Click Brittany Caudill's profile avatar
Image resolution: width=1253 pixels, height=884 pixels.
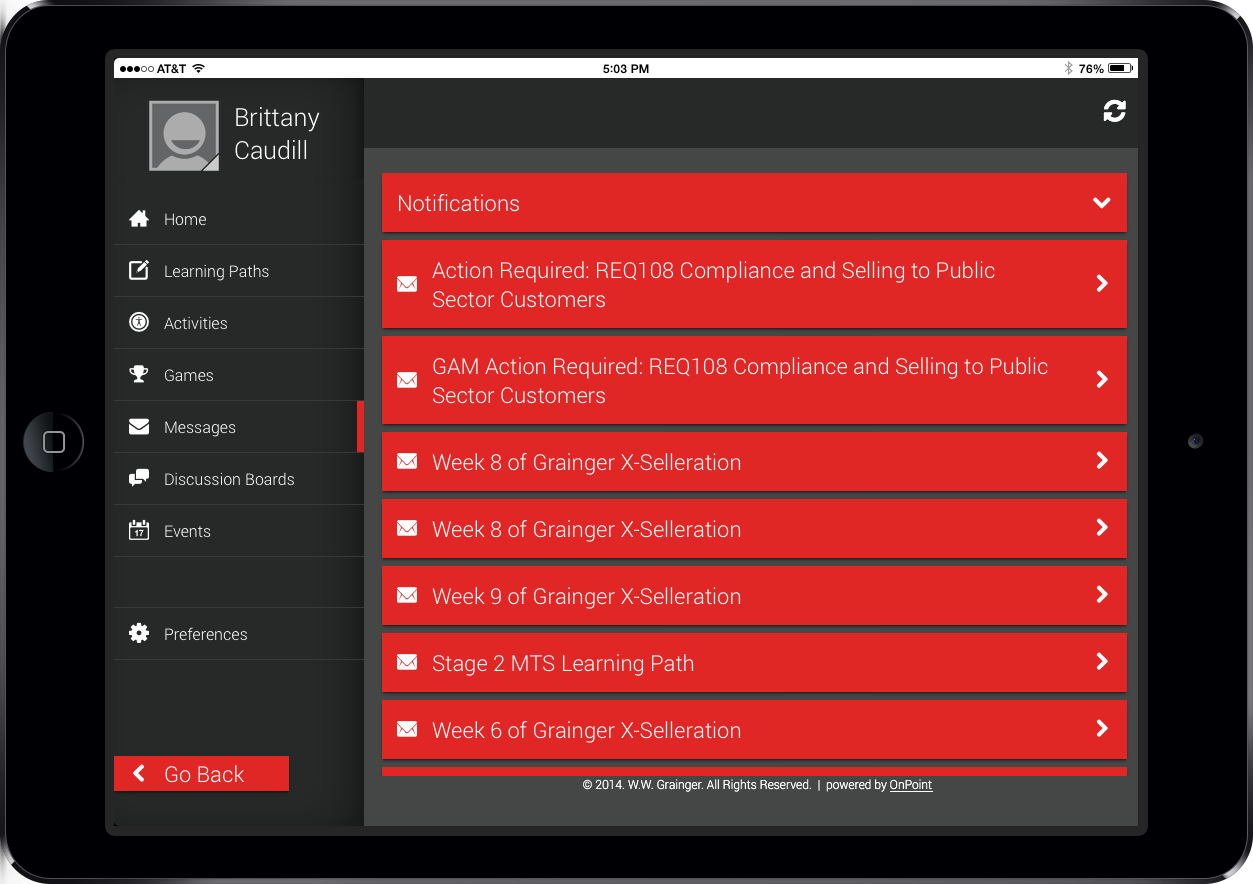coord(184,136)
